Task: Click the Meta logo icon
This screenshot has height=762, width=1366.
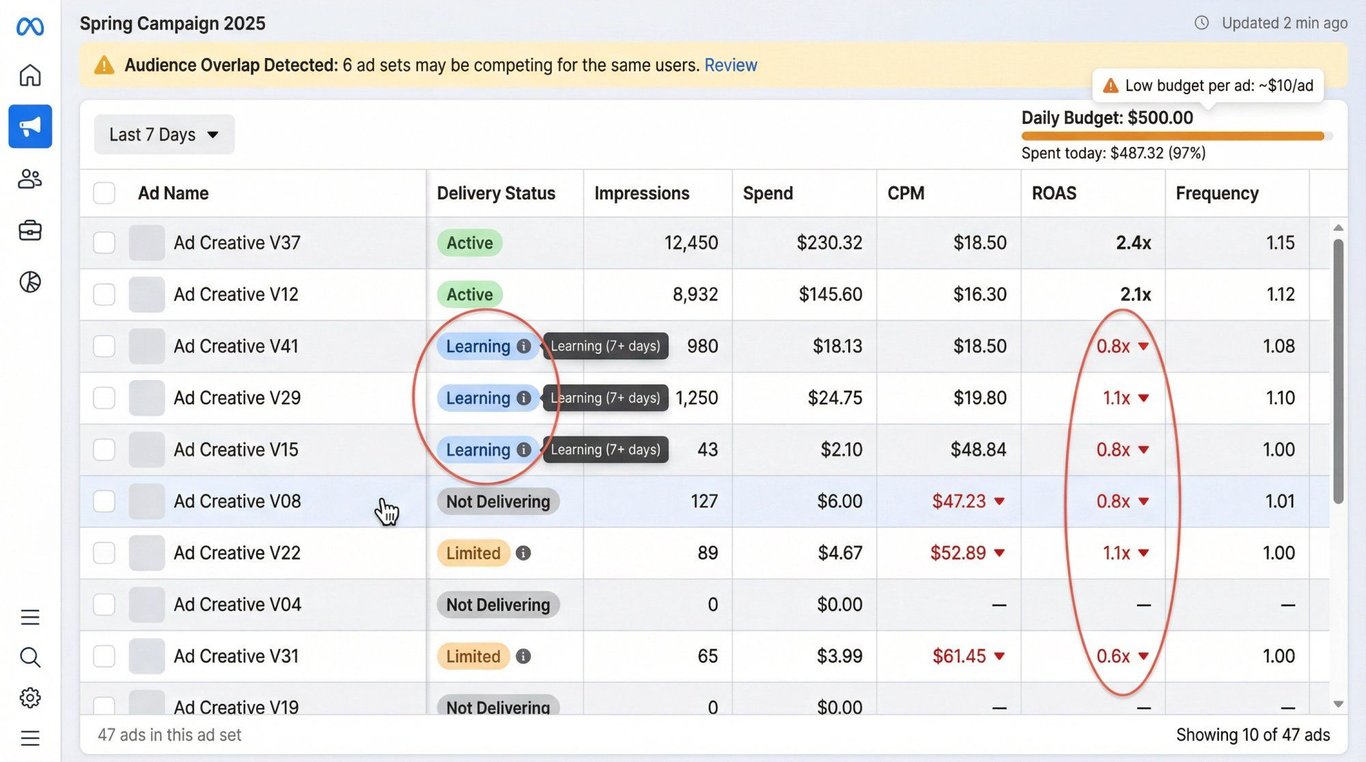Action: coord(30,26)
